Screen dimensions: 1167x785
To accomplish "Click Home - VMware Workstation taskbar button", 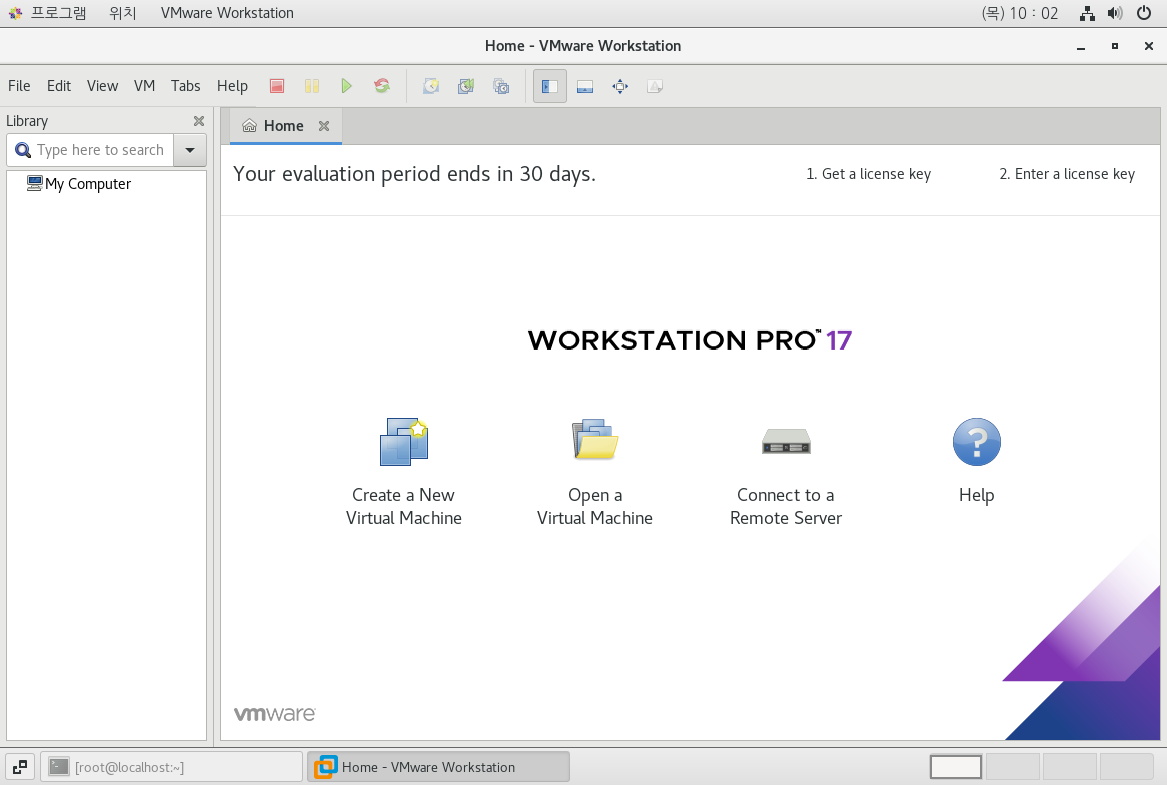I will tap(438, 766).
